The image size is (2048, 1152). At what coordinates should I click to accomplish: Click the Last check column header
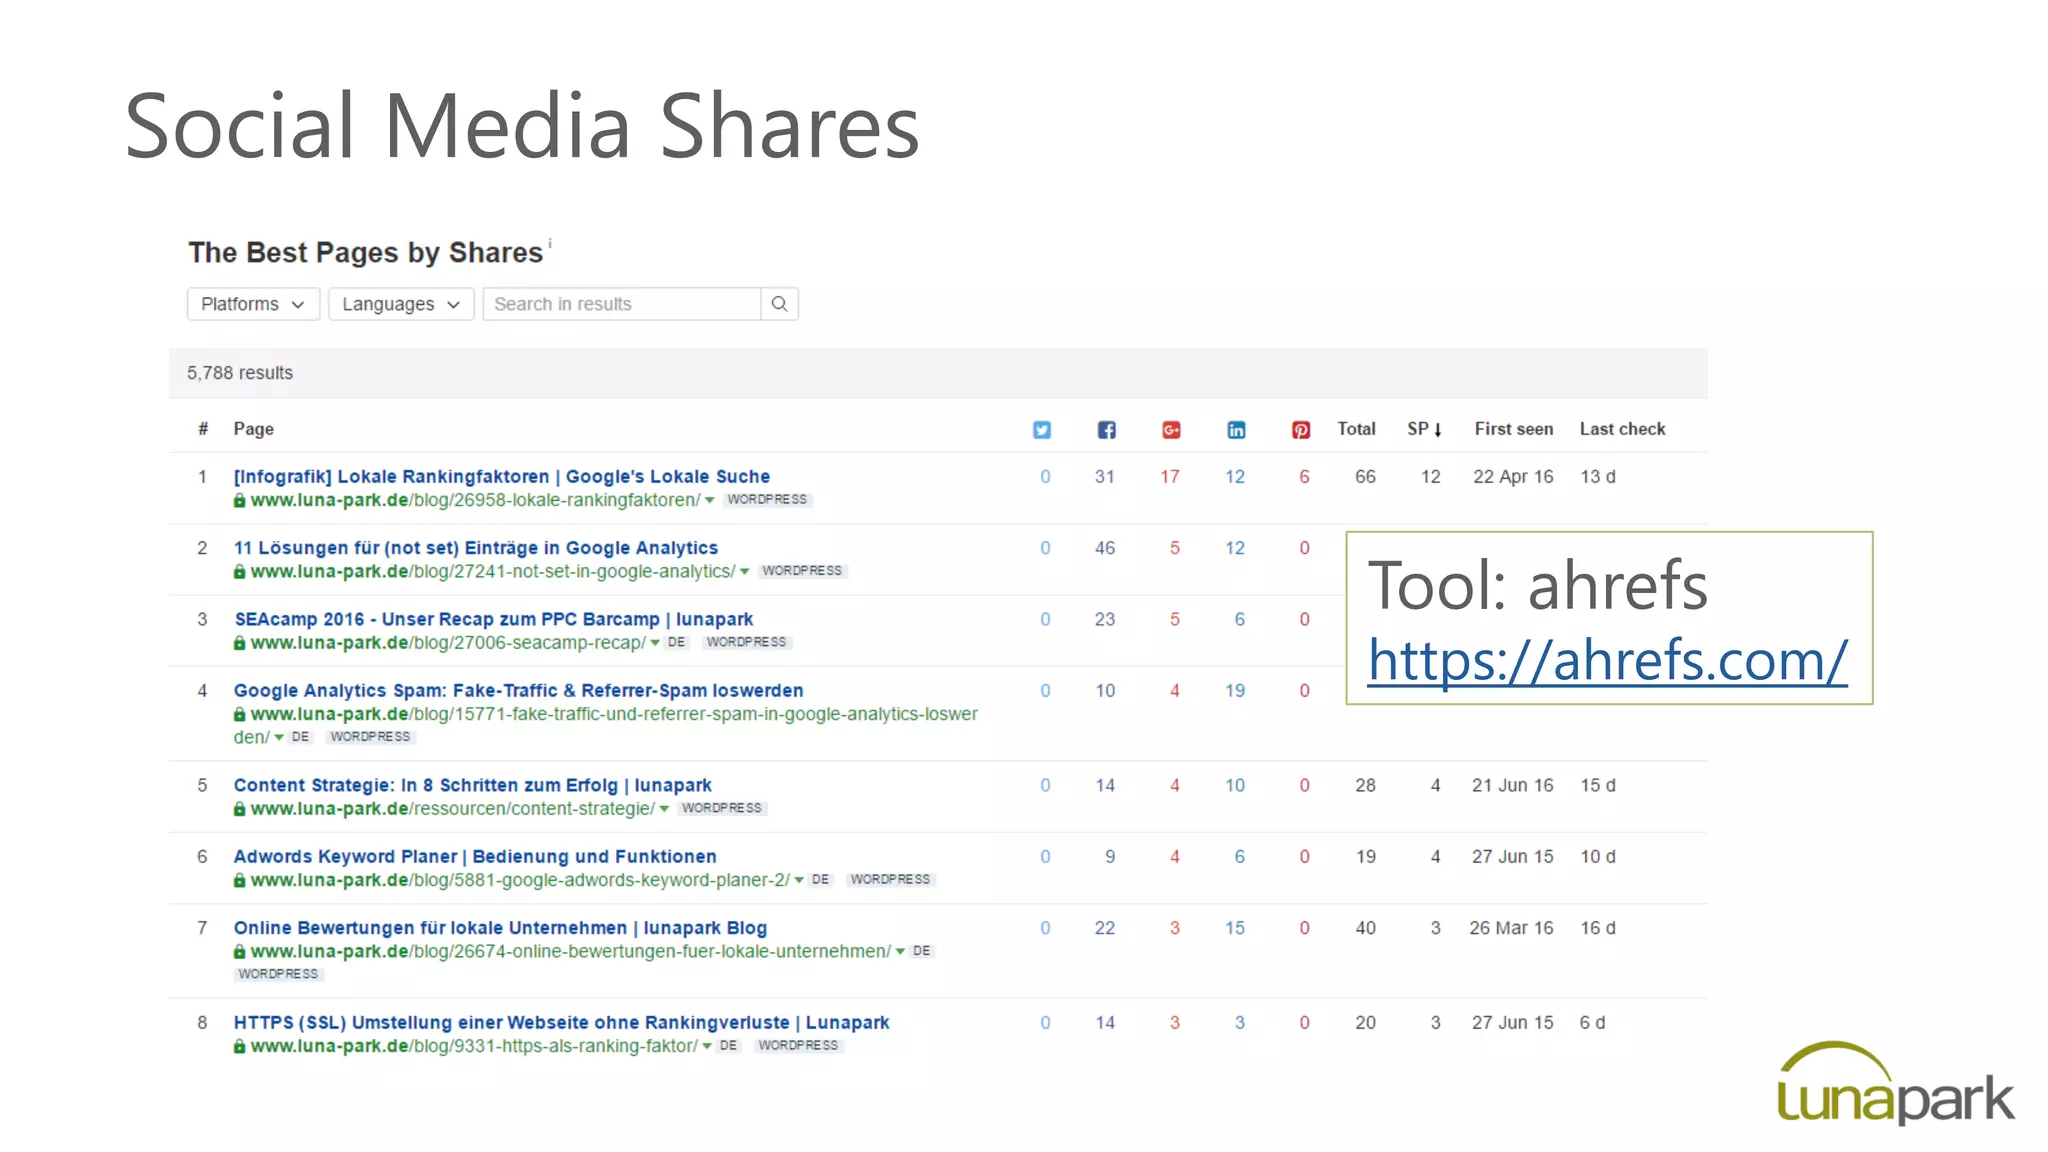[1622, 429]
